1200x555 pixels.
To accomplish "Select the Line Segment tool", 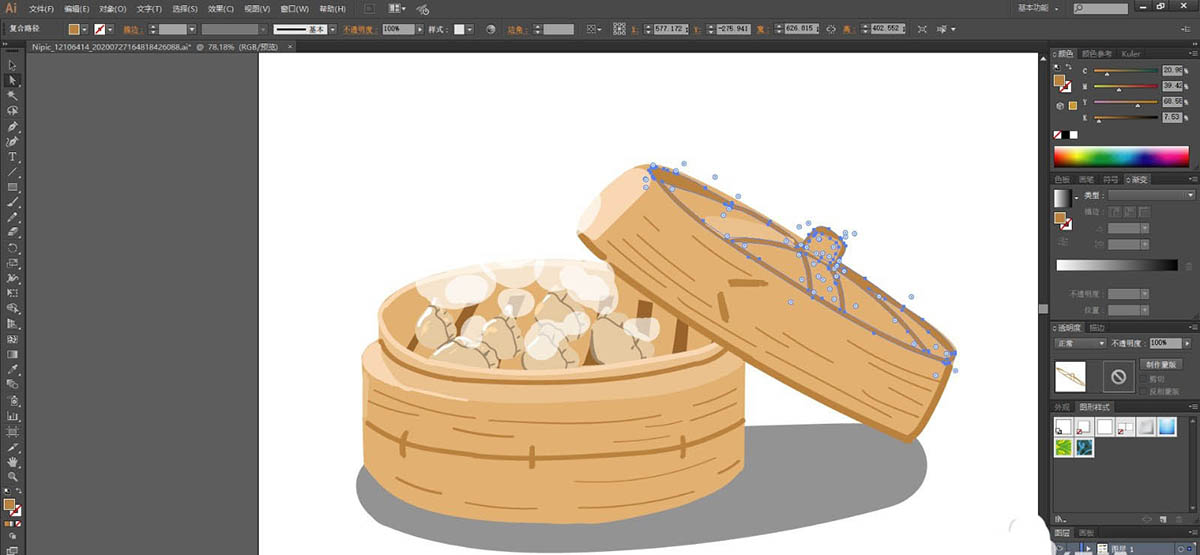I will point(13,172).
